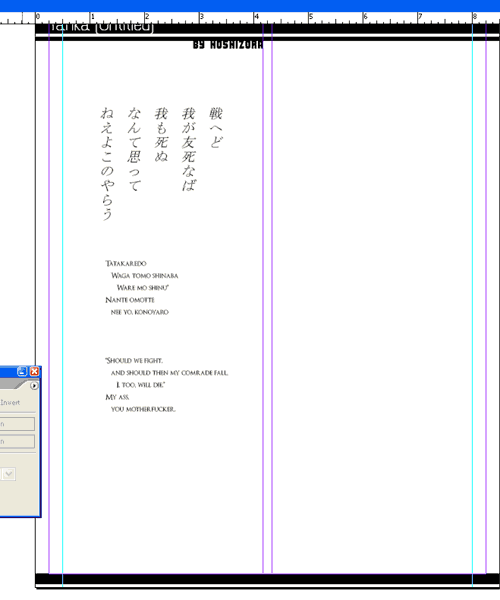Collapse the floating panel with its minimize button
The height and width of the screenshot is (600, 500).
point(22,371)
